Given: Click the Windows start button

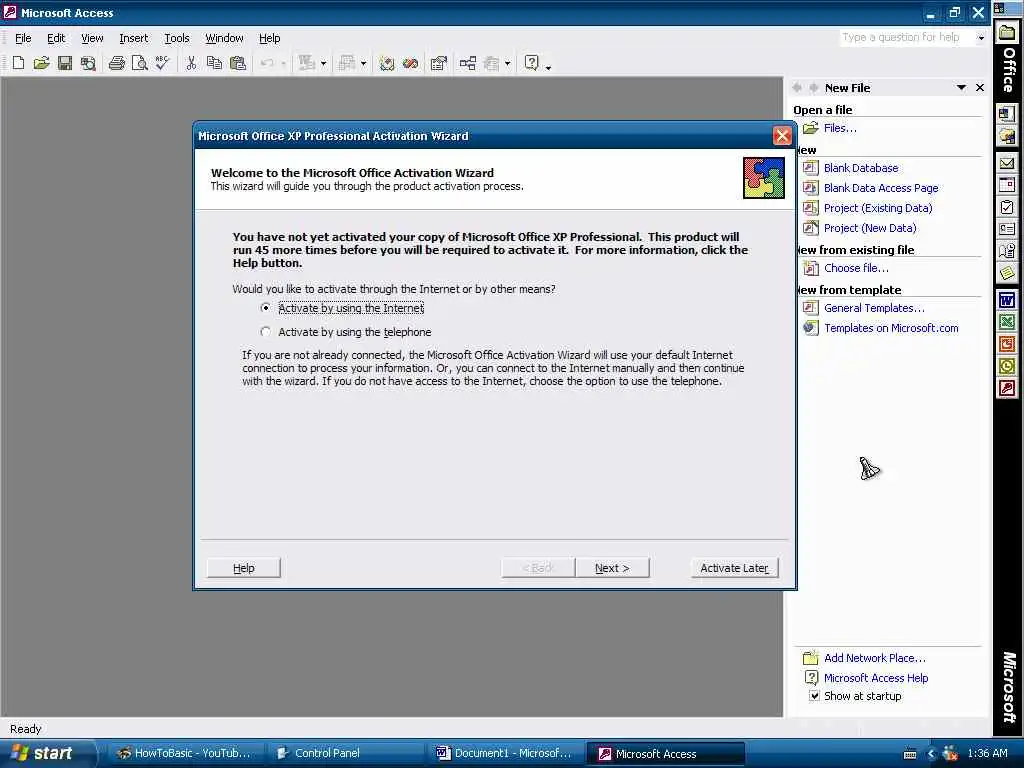Looking at the screenshot, I should point(47,753).
